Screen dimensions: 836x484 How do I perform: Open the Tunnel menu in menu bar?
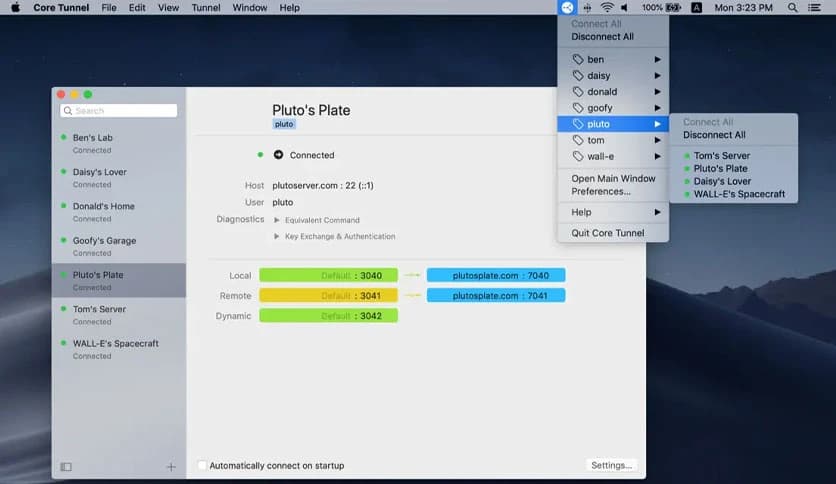[206, 7]
